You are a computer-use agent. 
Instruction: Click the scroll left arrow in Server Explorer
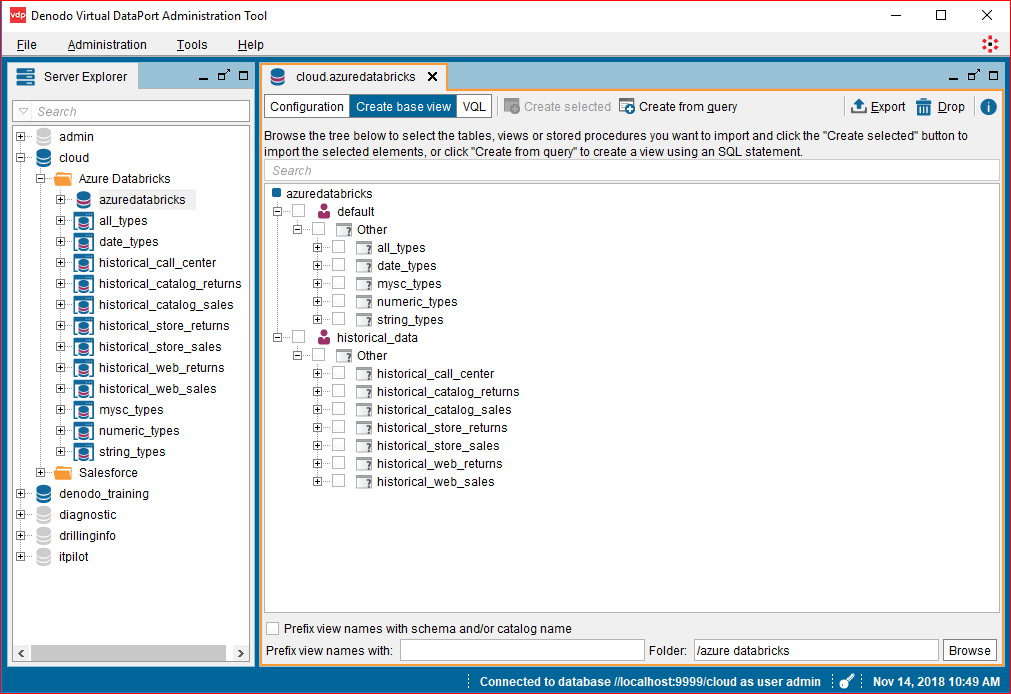point(21,653)
